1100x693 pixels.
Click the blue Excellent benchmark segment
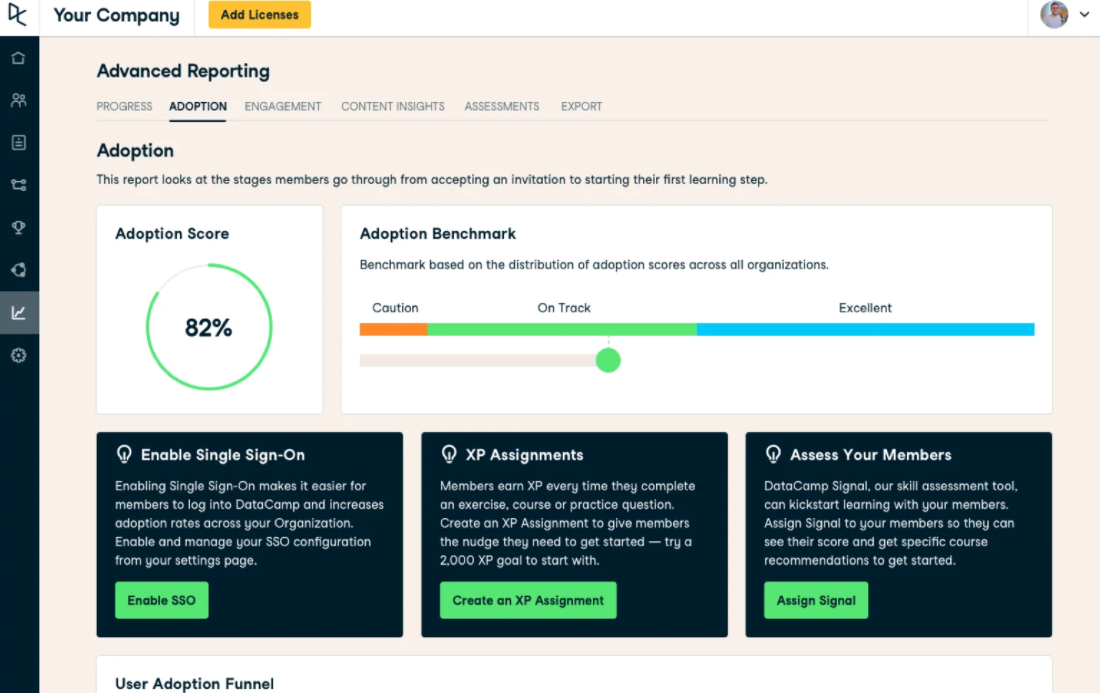[x=866, y=330]
